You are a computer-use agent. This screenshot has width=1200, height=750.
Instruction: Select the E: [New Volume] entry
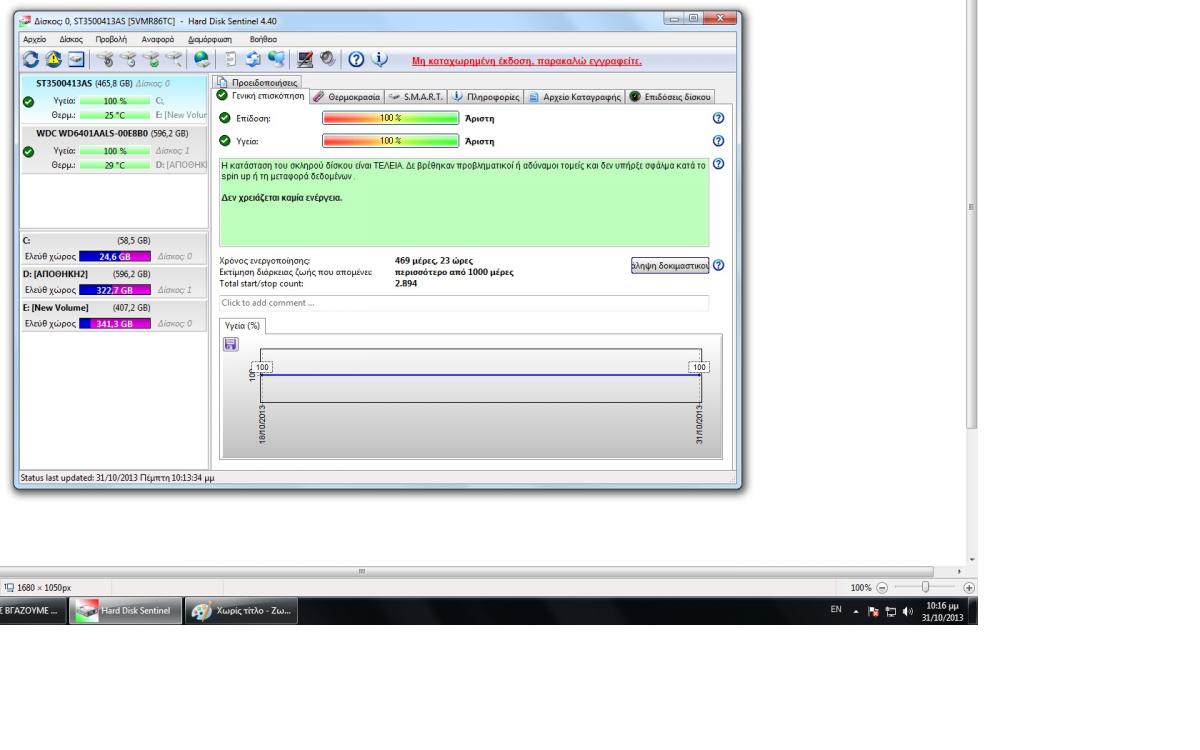113,315
